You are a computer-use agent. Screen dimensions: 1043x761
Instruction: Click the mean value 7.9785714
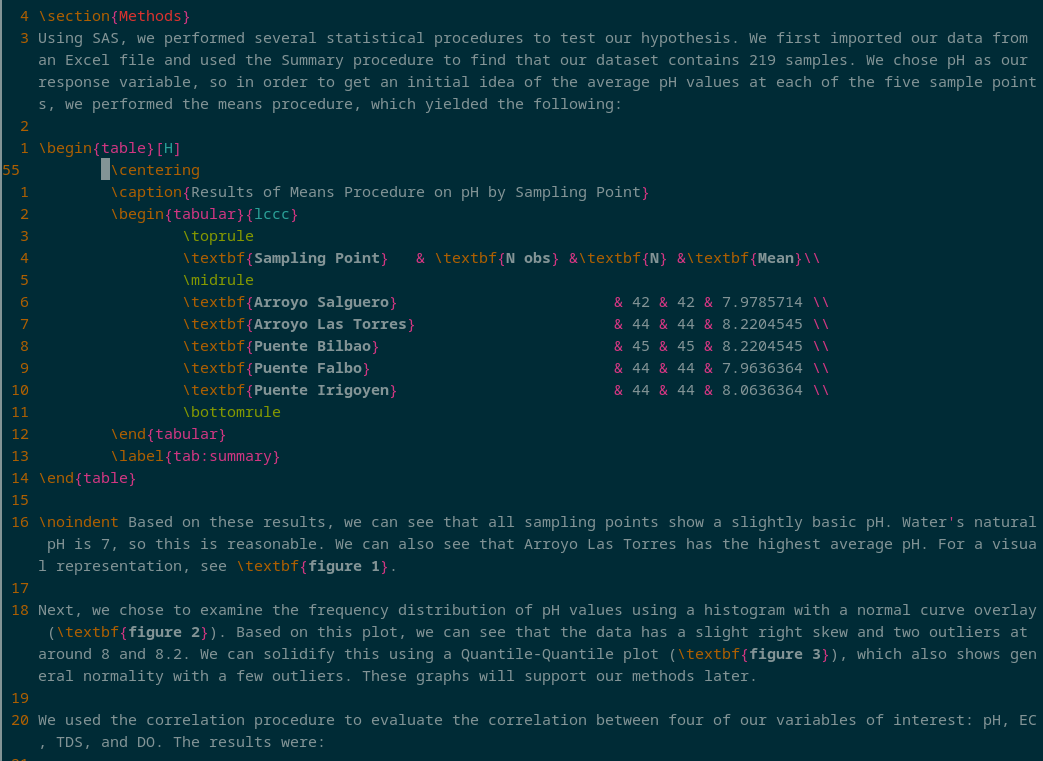coord(762,302)
